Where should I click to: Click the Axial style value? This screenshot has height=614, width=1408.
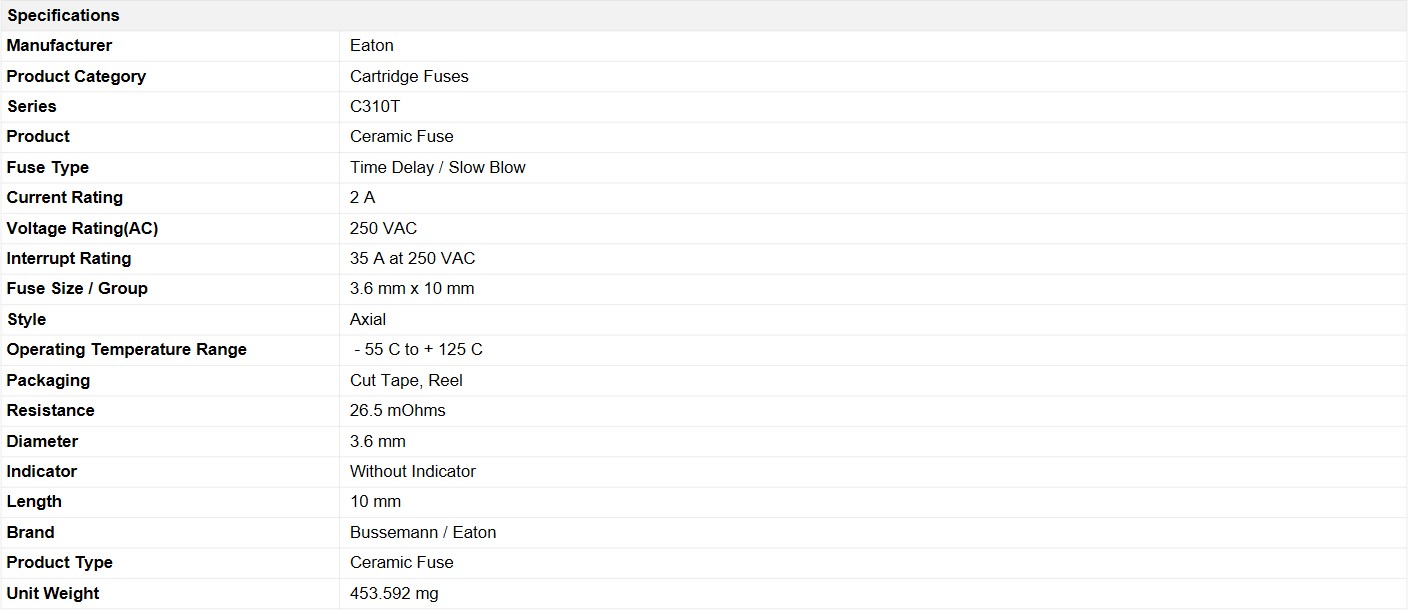coord(368,319)
